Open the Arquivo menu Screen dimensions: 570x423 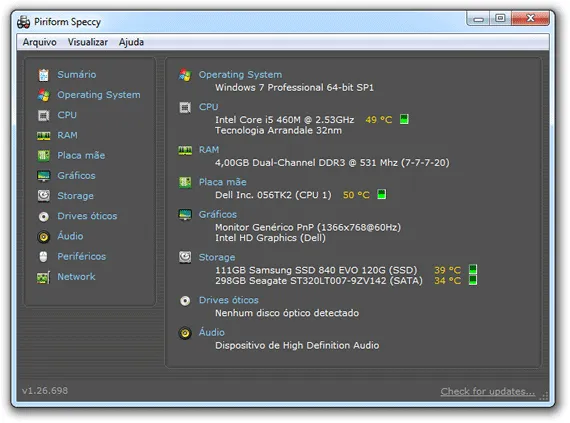point(40,42)
